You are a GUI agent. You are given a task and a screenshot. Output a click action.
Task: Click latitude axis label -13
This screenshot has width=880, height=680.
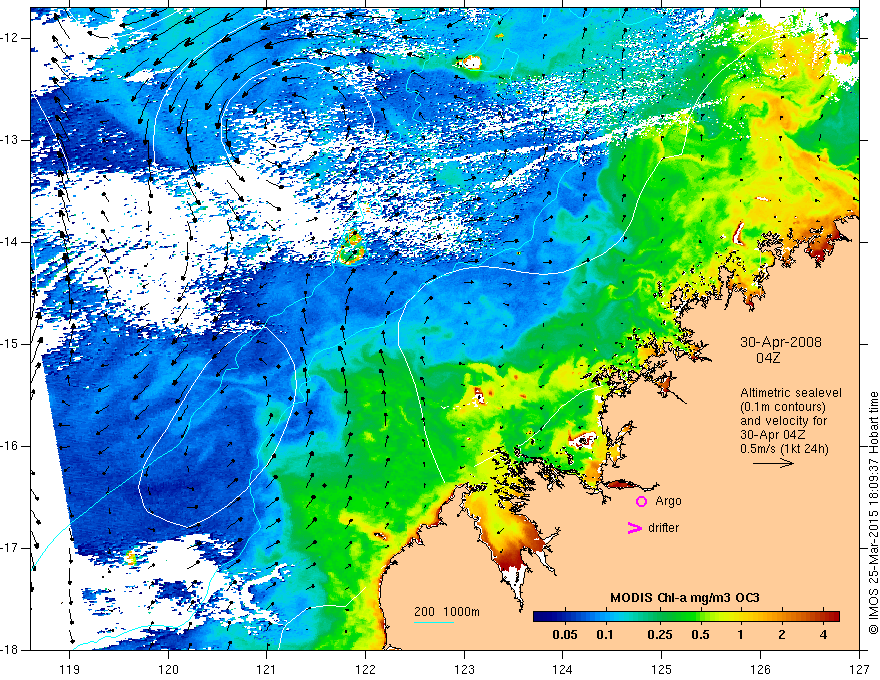click(10, 140)
